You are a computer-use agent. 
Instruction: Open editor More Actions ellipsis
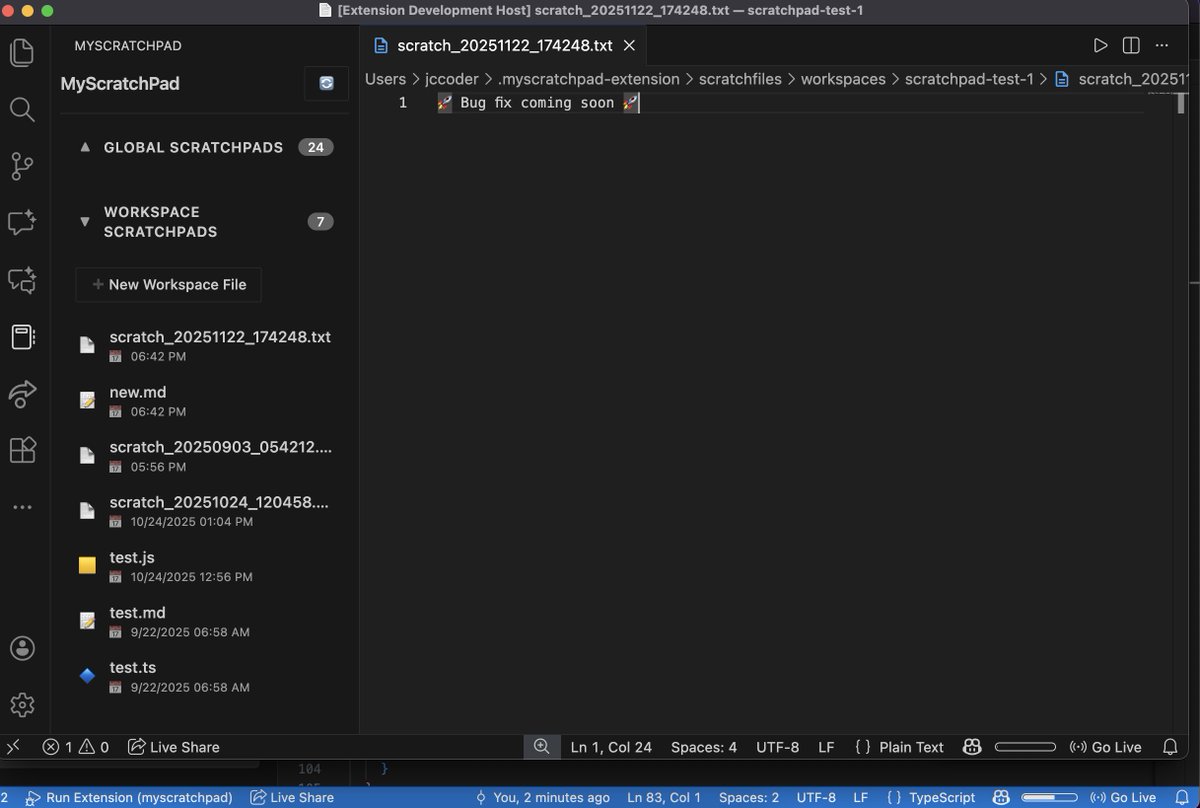coord(1162,45)
